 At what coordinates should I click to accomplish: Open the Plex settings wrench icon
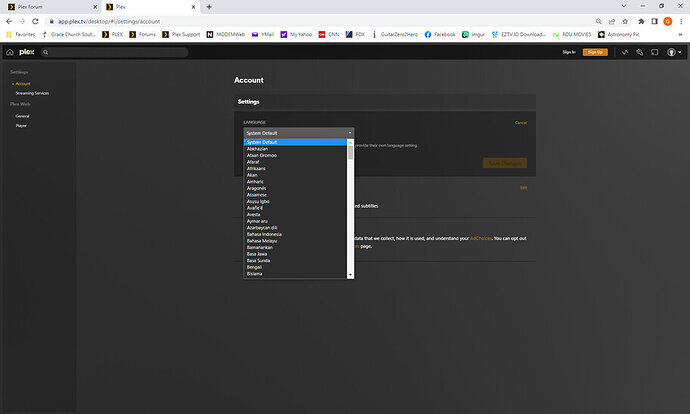pos(640,52)
